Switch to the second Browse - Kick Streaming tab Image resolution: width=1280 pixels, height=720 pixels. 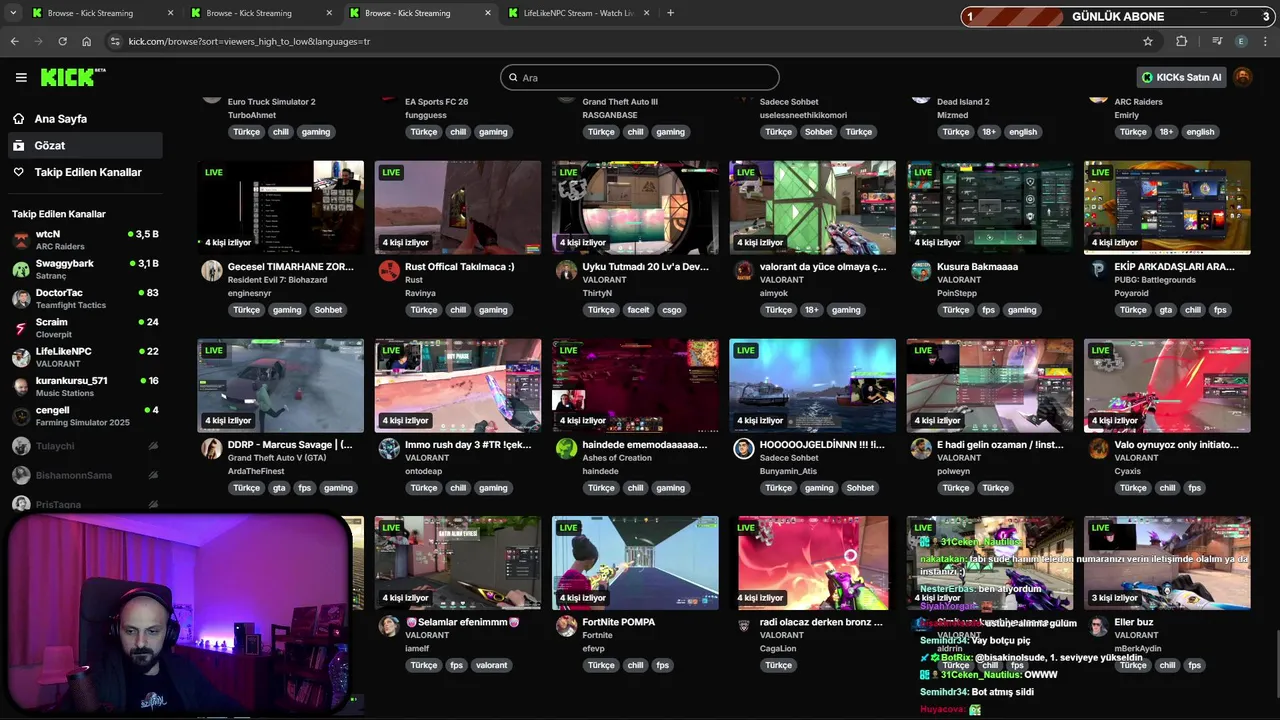point(260,13)
